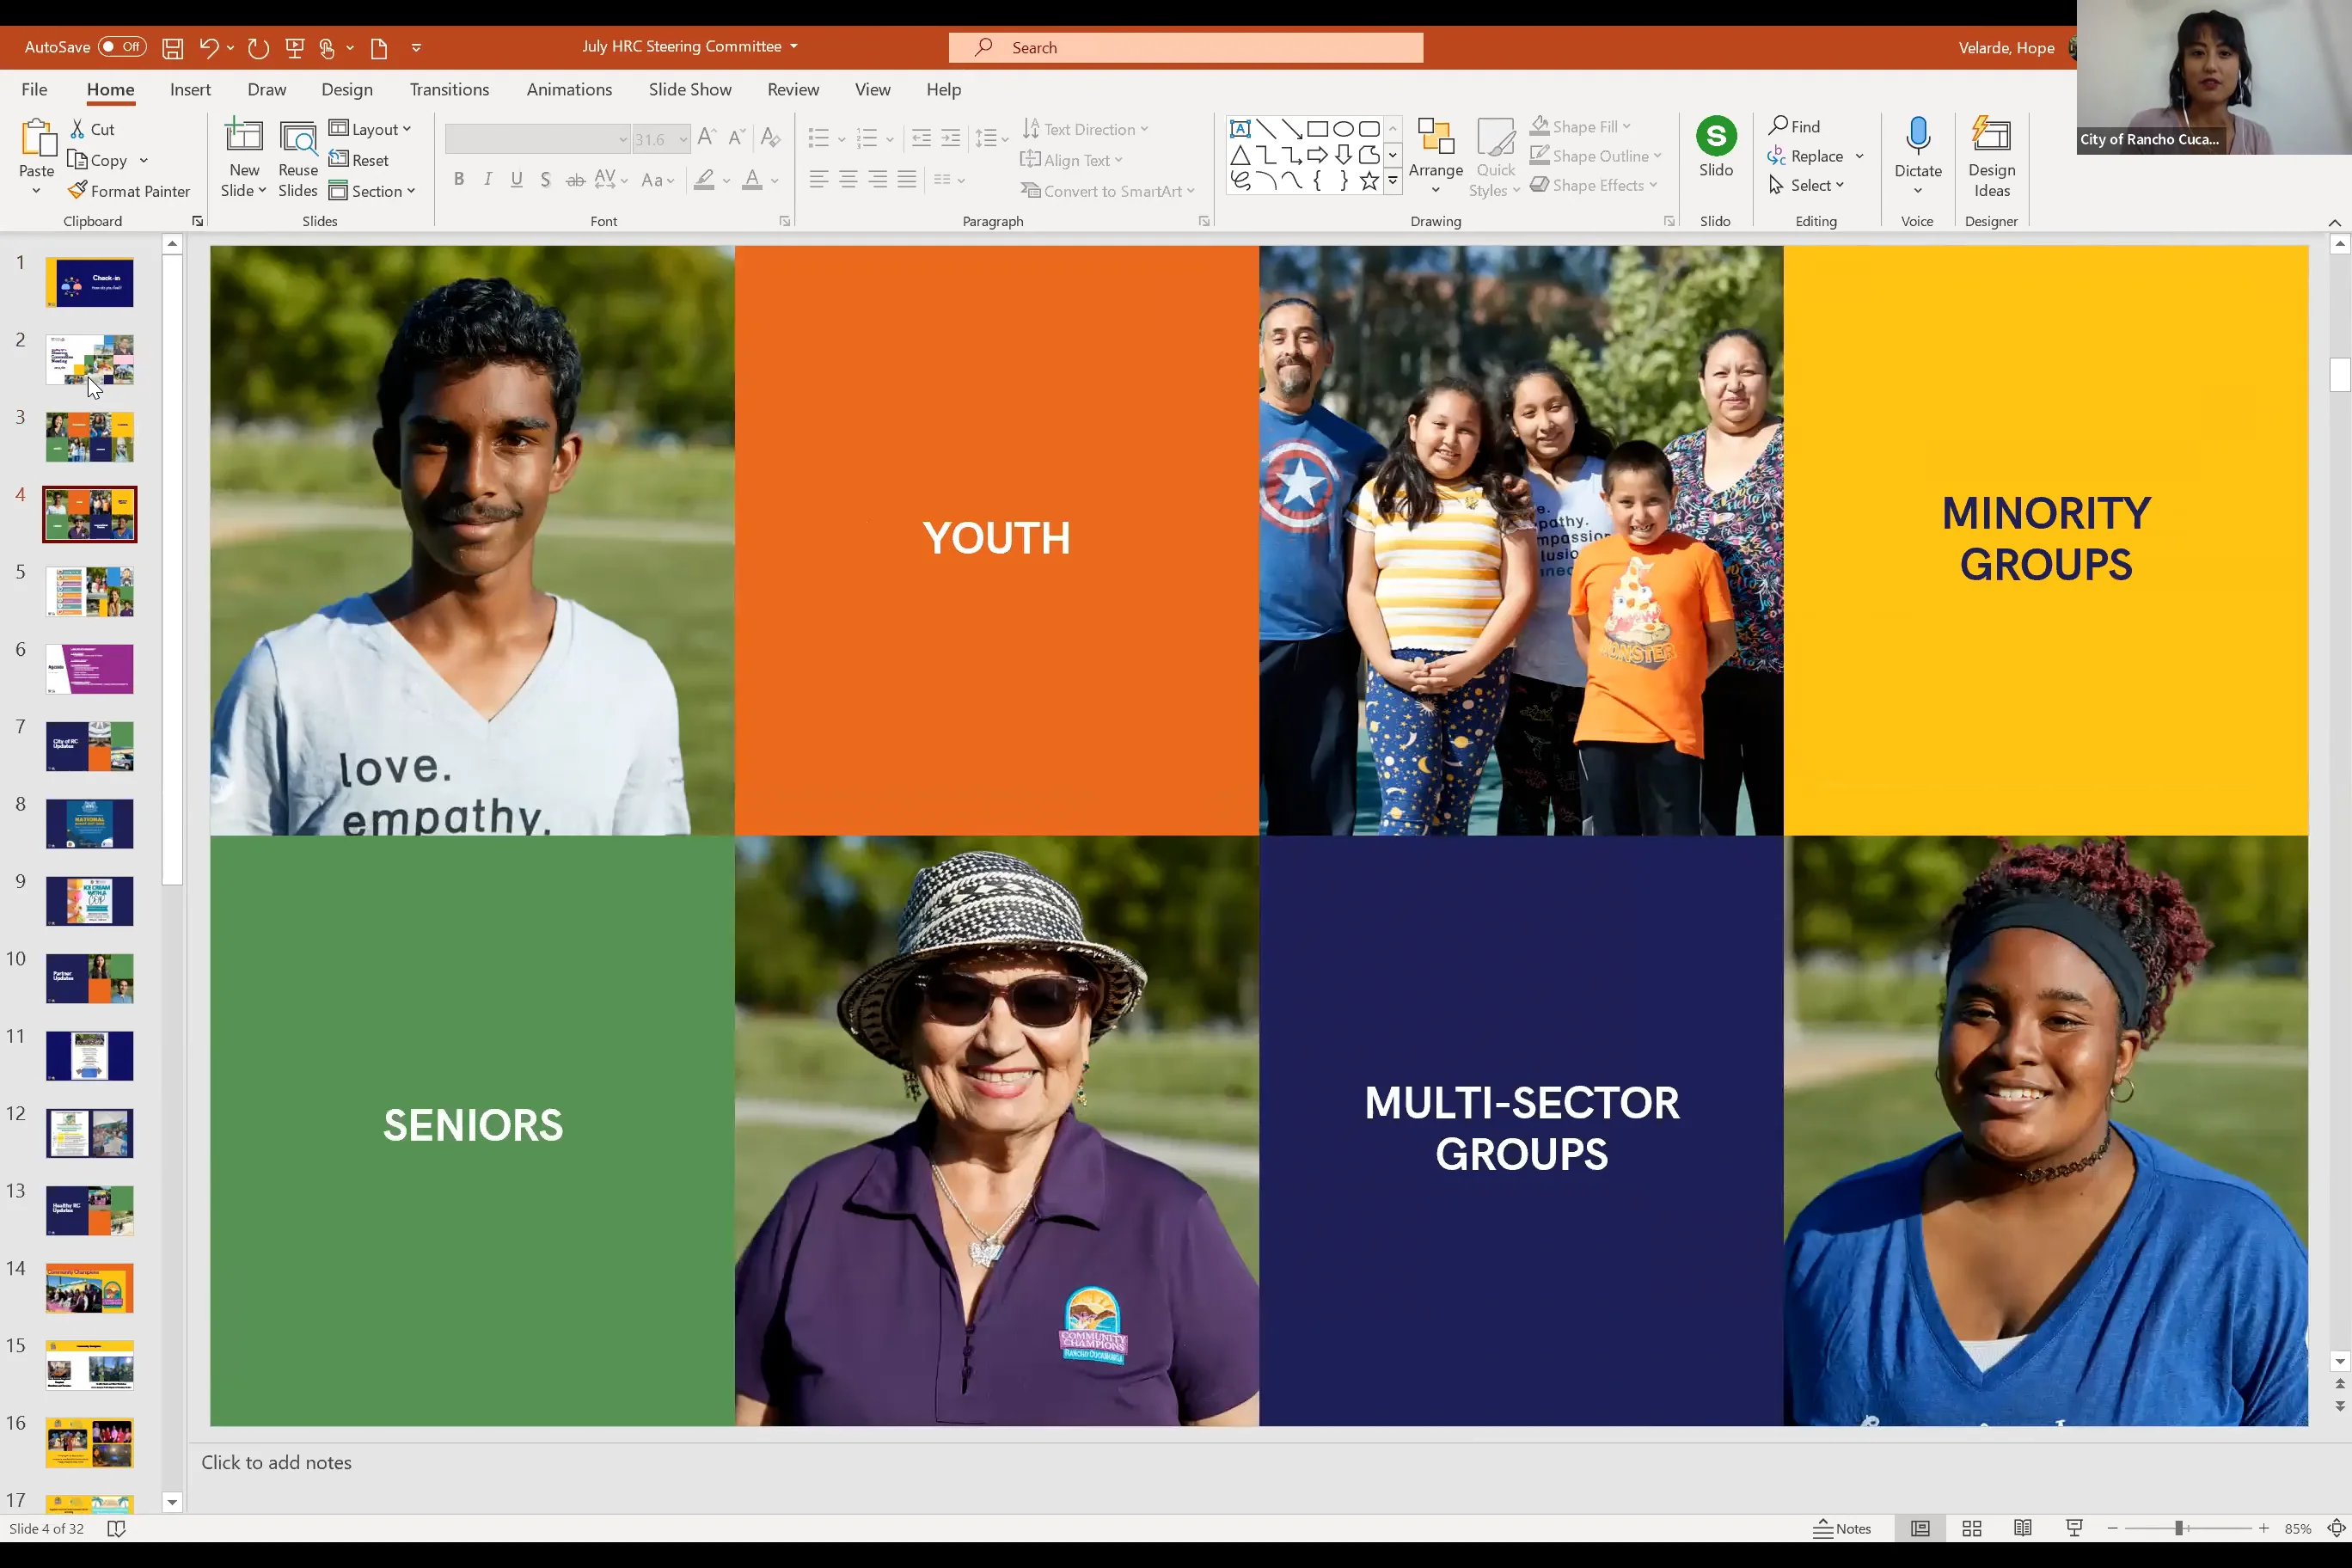This screenshot has height=1568, width=2352.
Task: Select slide 7 thumbnail
Action: (x=89, y=746)
